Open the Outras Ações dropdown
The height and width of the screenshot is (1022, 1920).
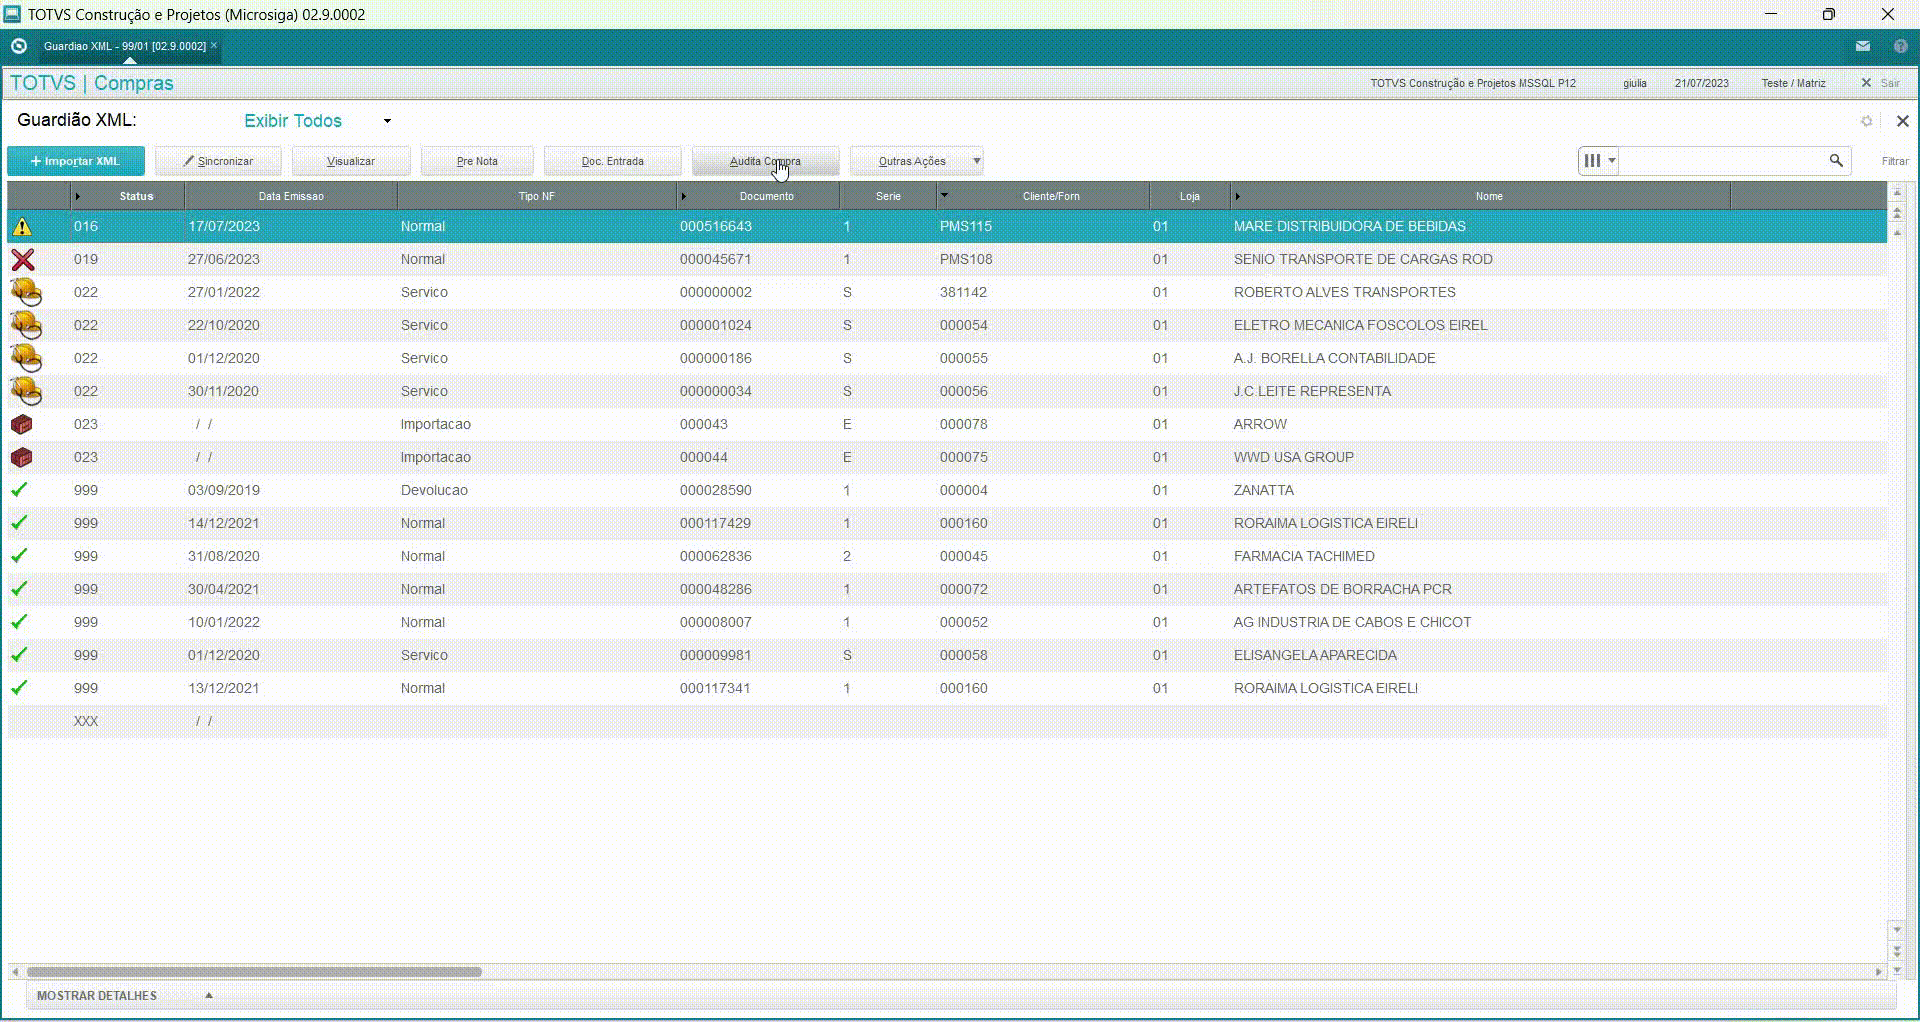(x=916, y=161)
